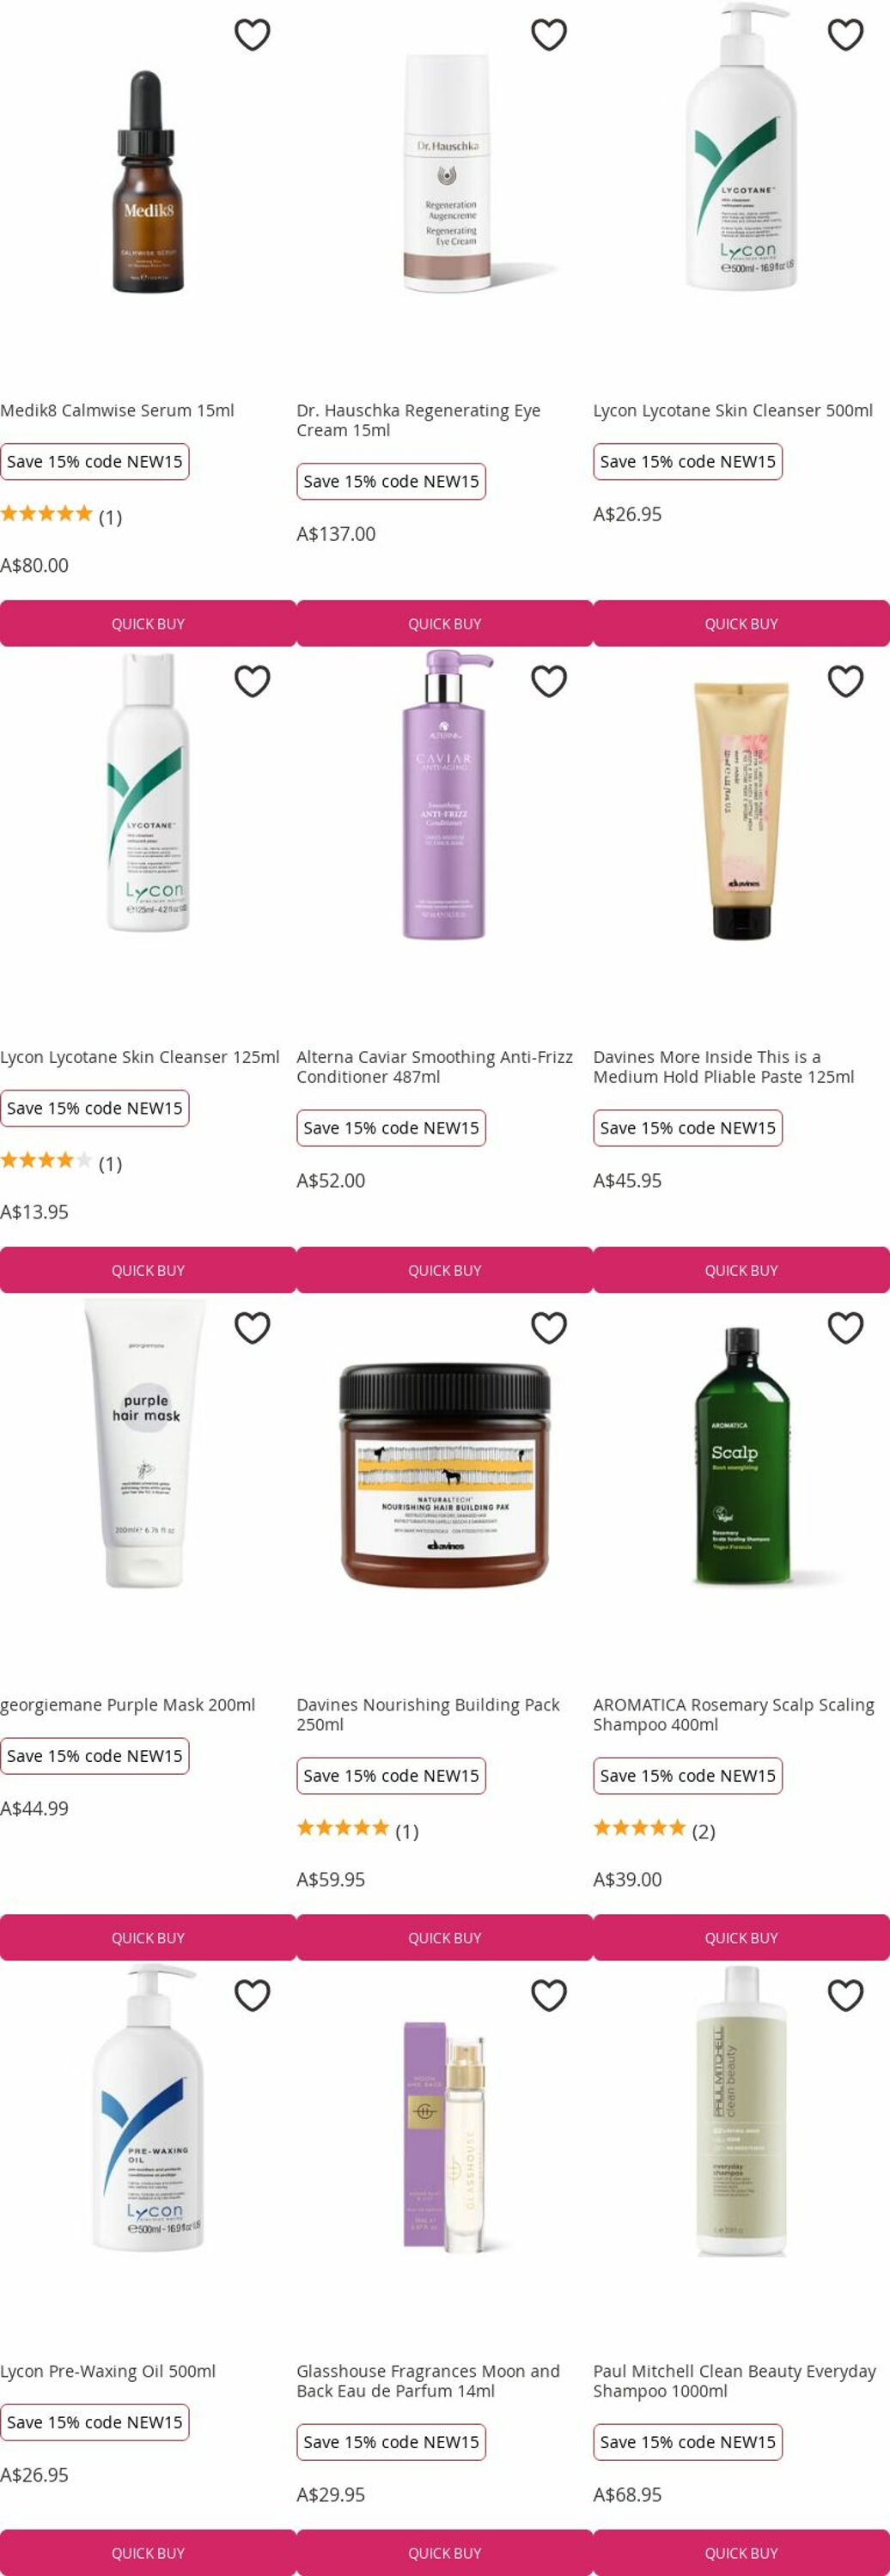Click NEW15 promo badge under Dr. Hauschka
The width and height of the screenshot is (890, 2576).
tap(391, 481)
